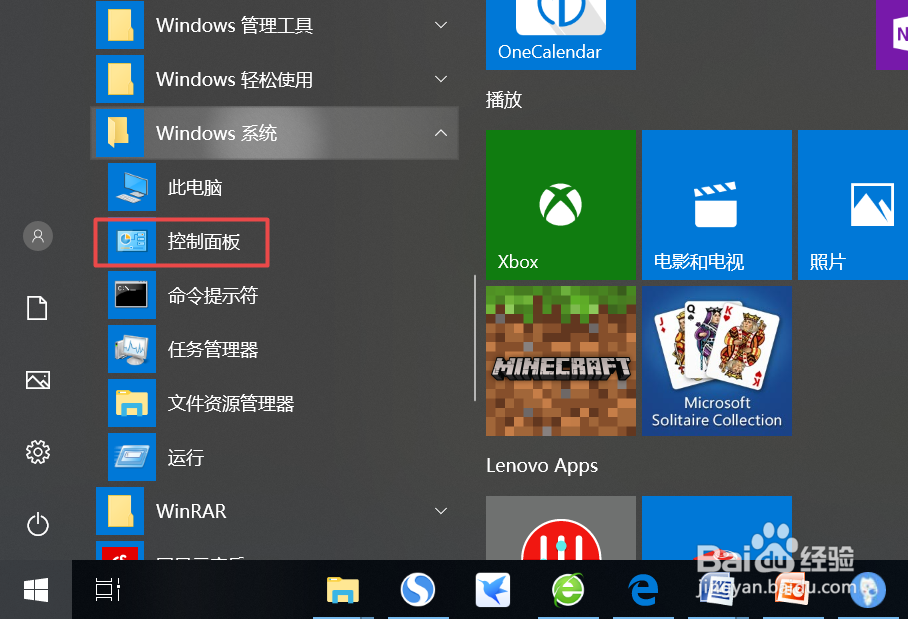
Task: Click the WinRAR folder icon
Action: [120, 511]
